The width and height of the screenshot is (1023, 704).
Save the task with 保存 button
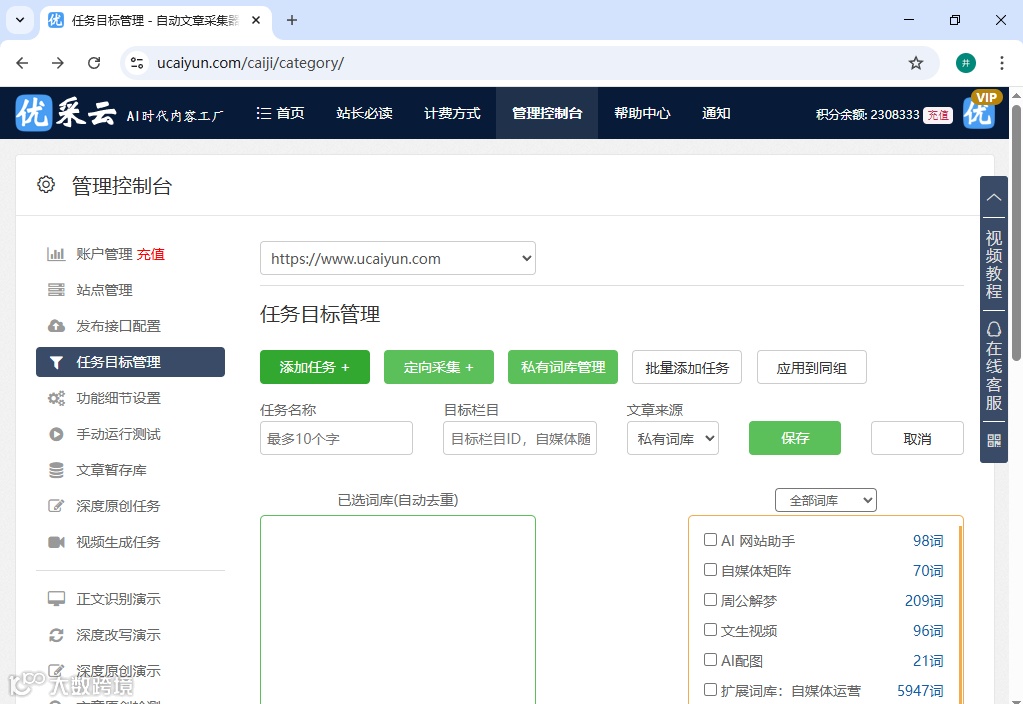(x=795, y=438)
